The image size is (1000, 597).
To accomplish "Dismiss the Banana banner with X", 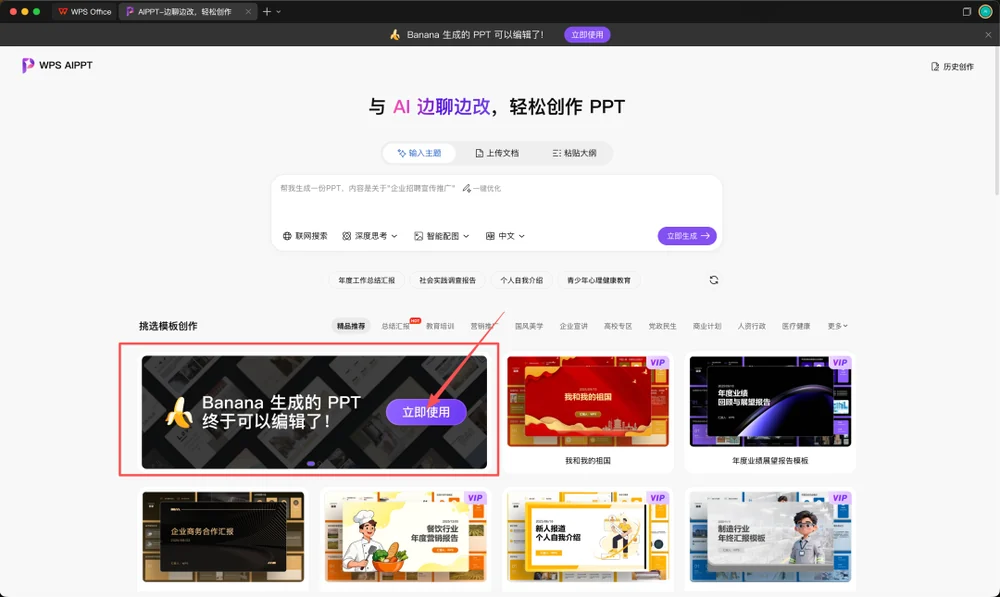I will (x=988, y=34).
